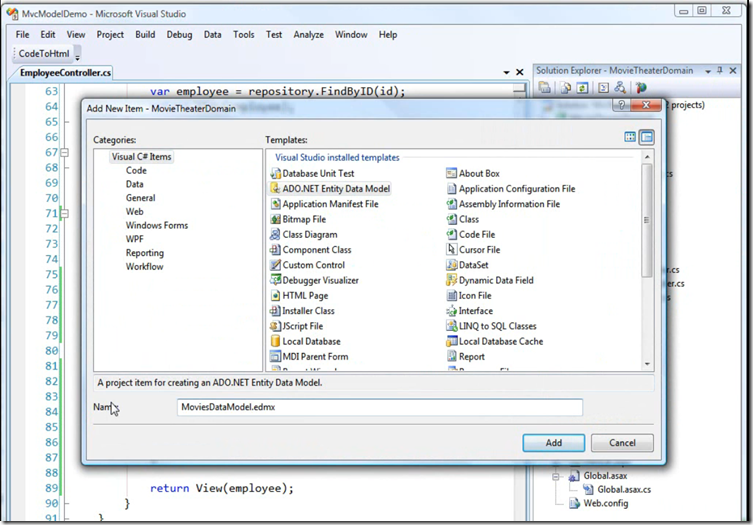Select the About Box template

(473, 173)
